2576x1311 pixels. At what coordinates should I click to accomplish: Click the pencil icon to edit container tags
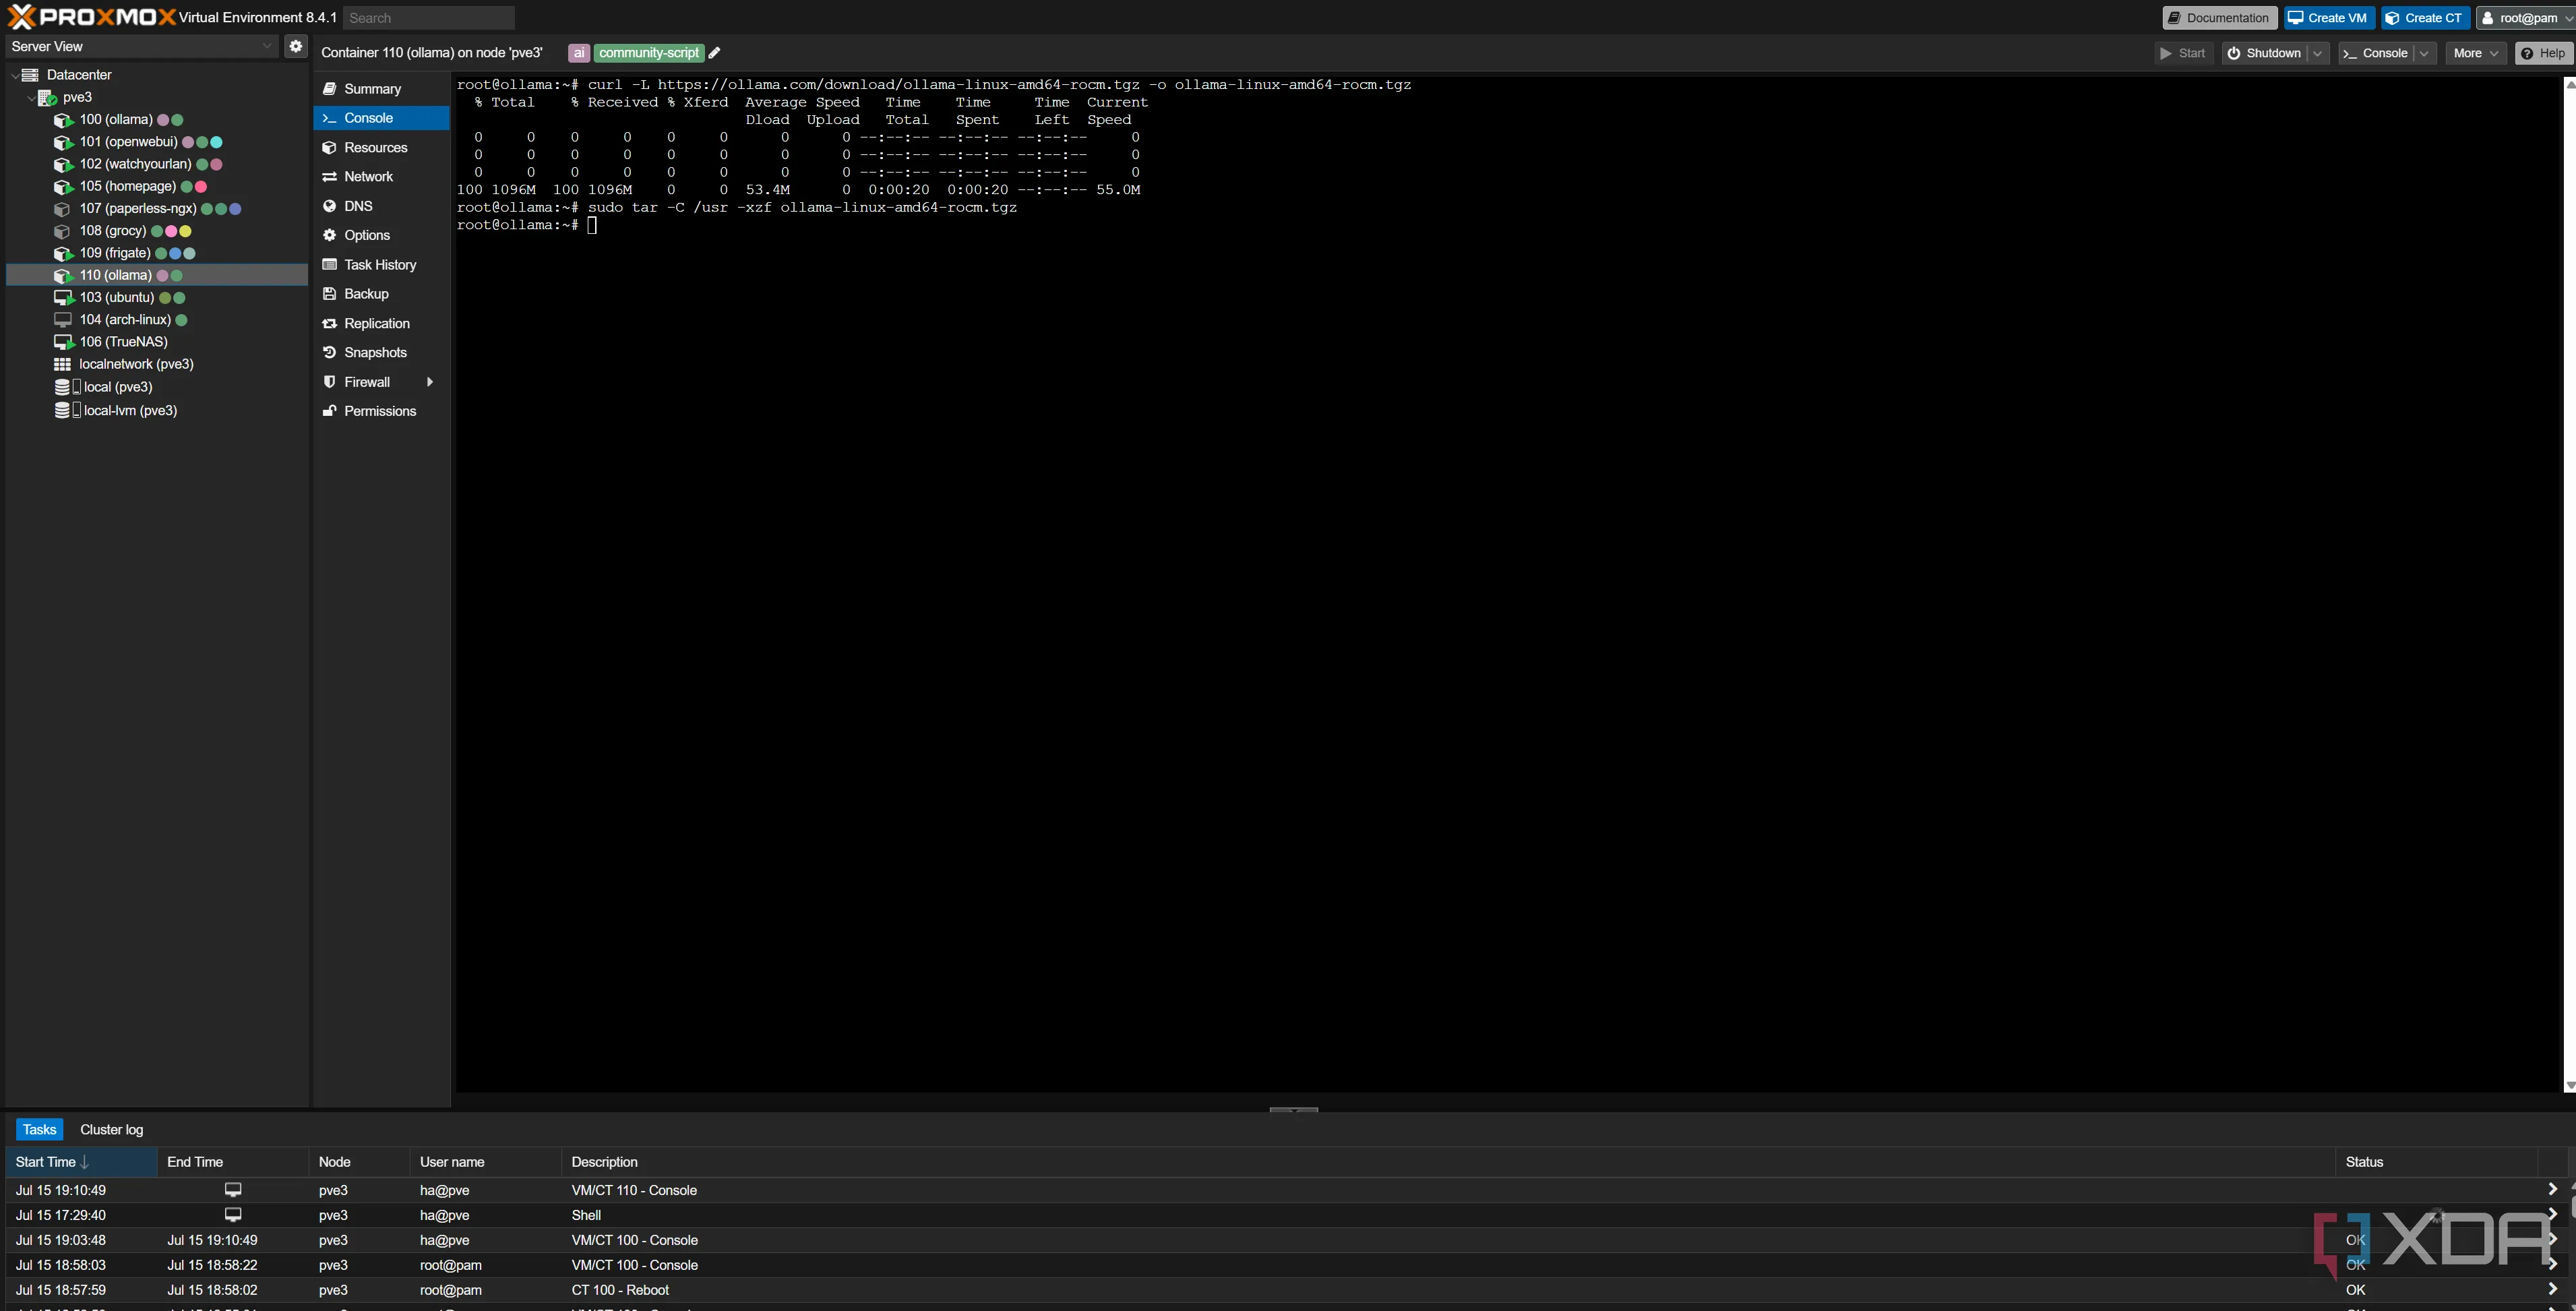click(714, 53)
